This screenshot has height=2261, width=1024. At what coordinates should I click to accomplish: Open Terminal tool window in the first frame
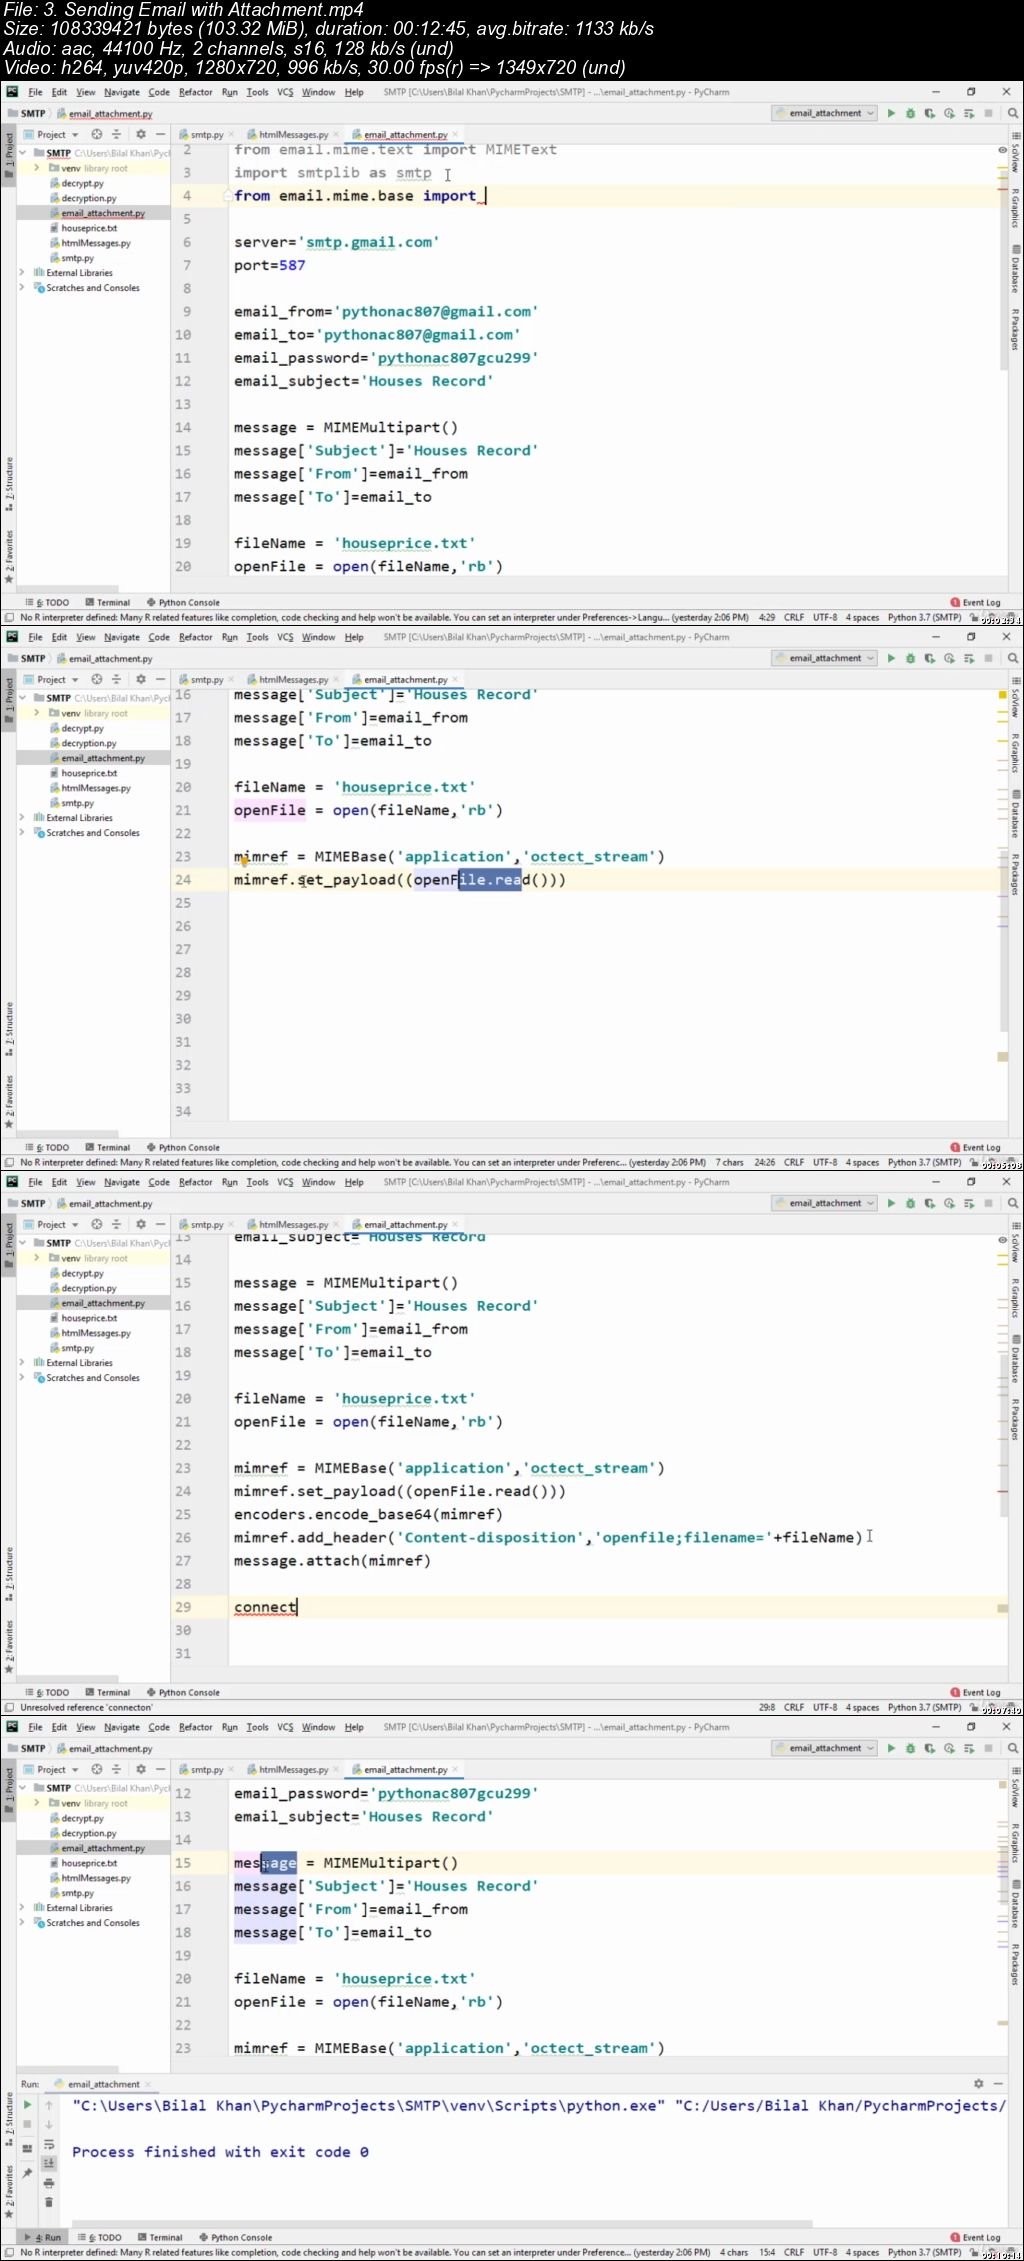108,602
